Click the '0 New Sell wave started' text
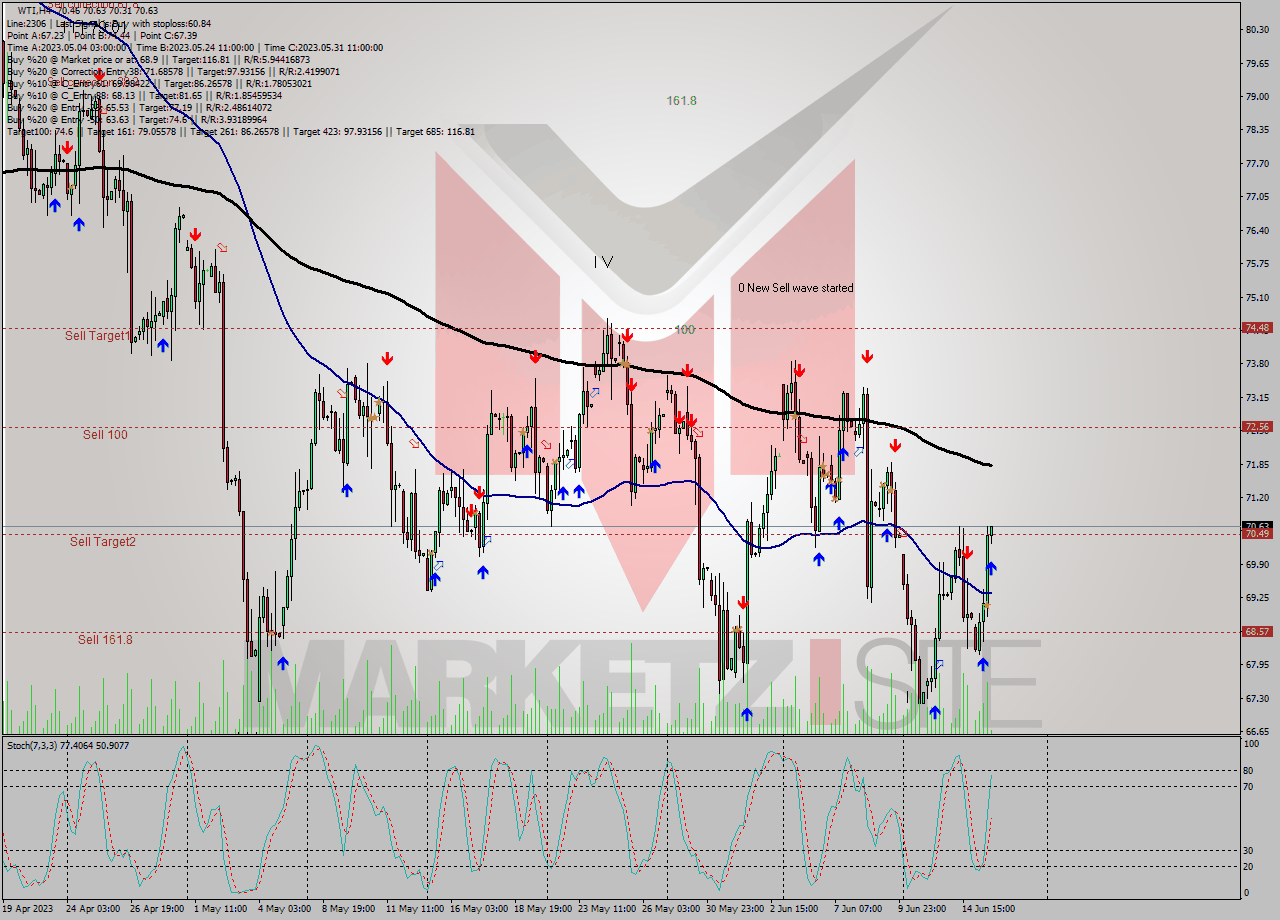Image resolution: width=1280 pixels, height=920 pixels. click(x=796, y=288)
